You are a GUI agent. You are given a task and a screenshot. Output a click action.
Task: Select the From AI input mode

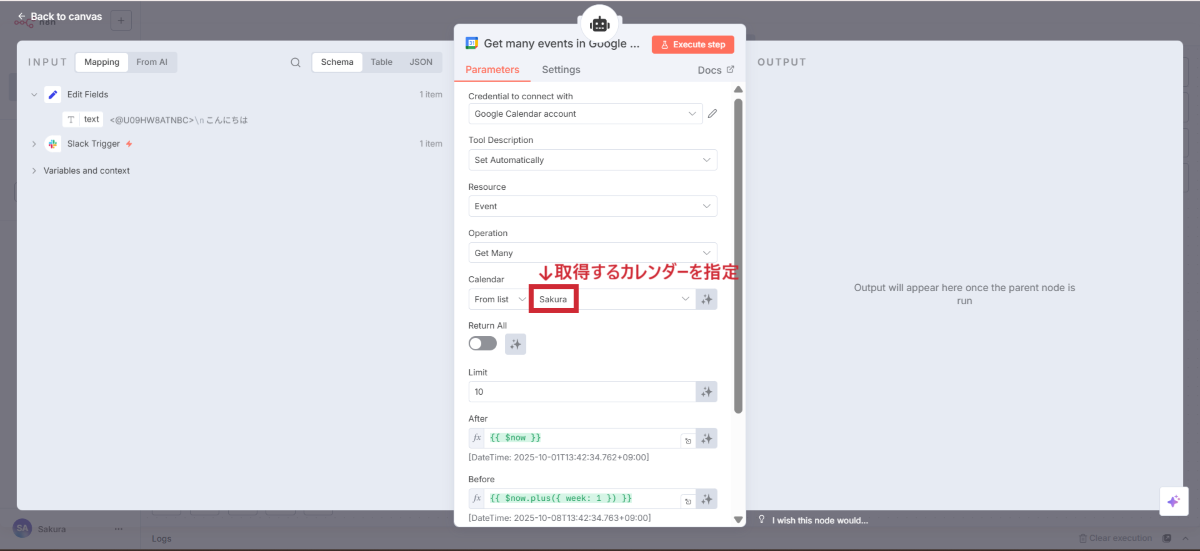(152, 62)
